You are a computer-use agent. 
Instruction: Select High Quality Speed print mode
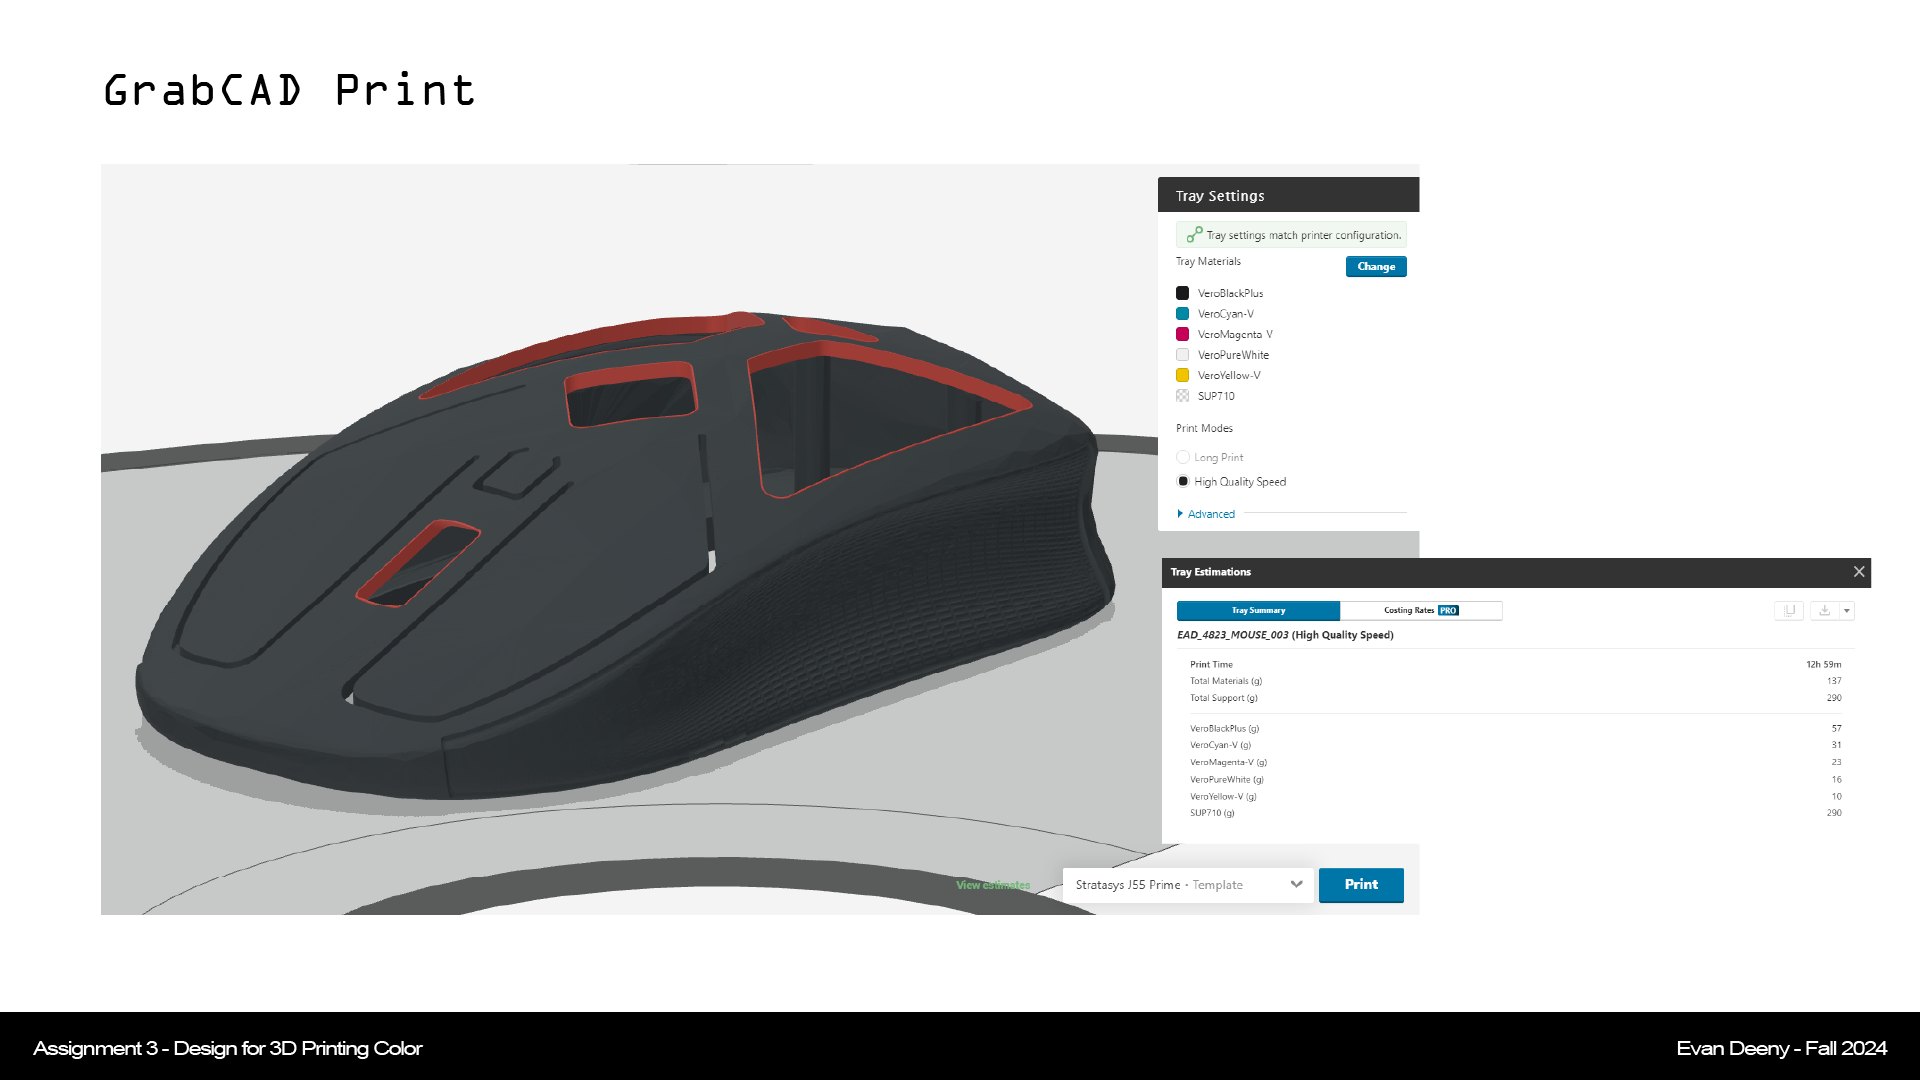click(x=1183, y=482)
